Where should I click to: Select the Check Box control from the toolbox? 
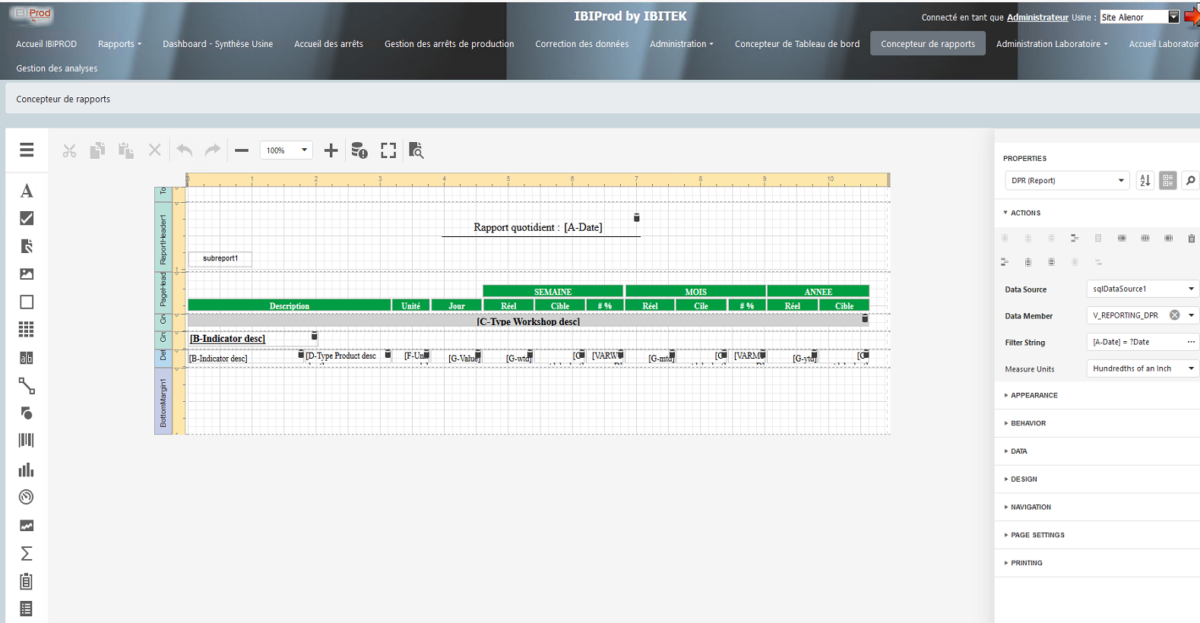tap(26, 218)
